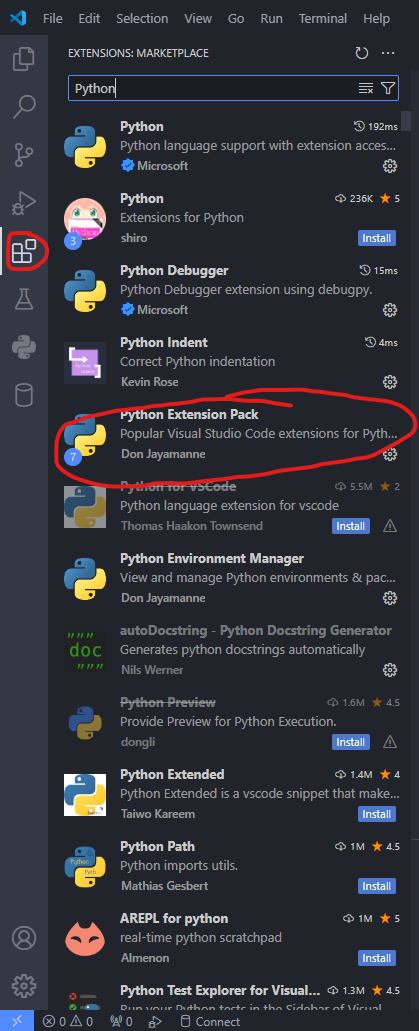This screenshot has width=419, height=1031.
Task: Manage gear for Python Extension Pack
Action: (x=390, y=454)
